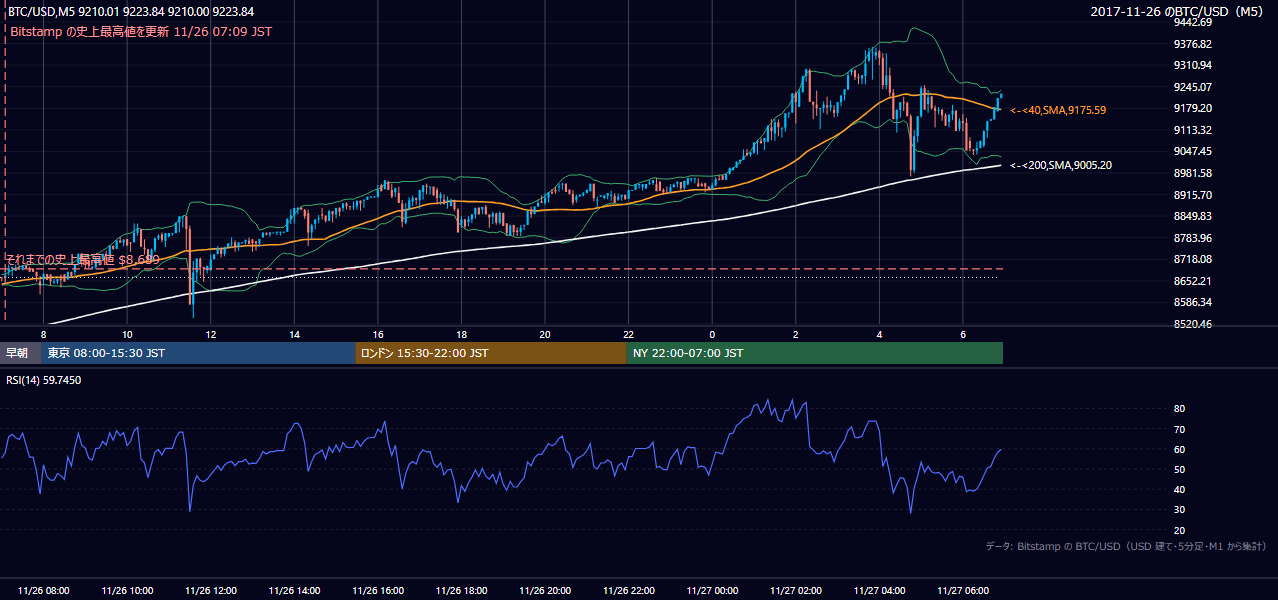Click the RSI(14) 59.7450 indicator label

44,380
